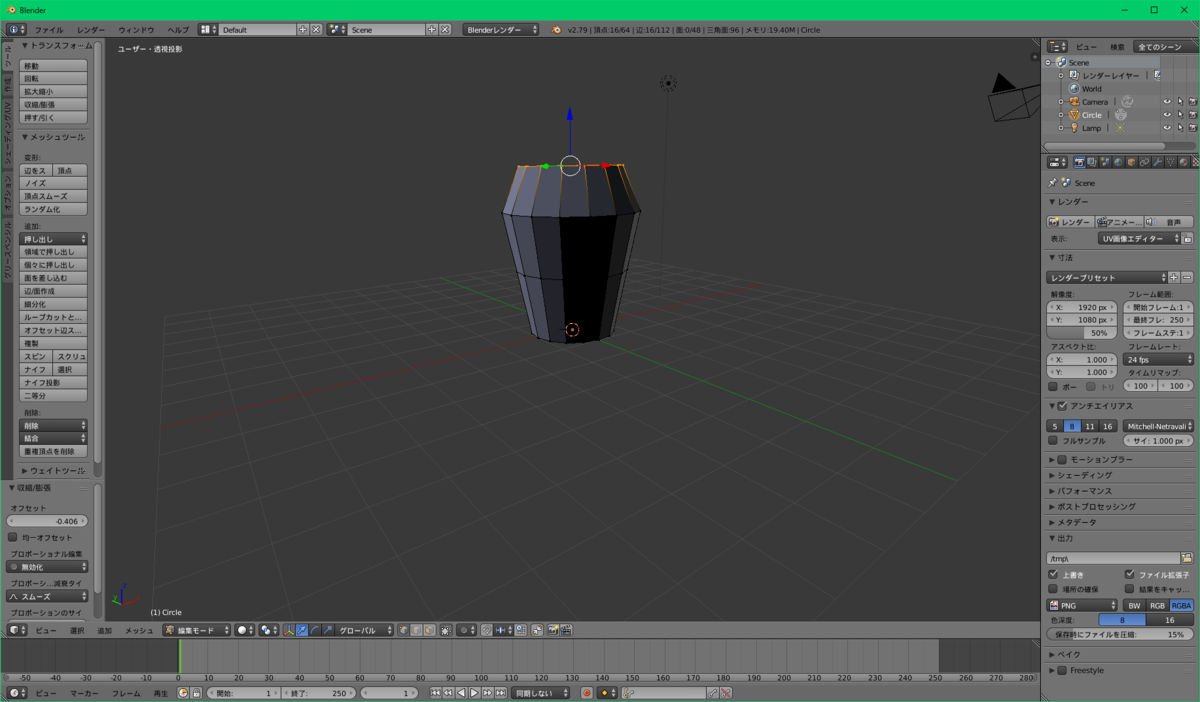Open the Constraints properties tab (chain icon)
This screenshot has width=1200, height=702.
(1144, 162)
